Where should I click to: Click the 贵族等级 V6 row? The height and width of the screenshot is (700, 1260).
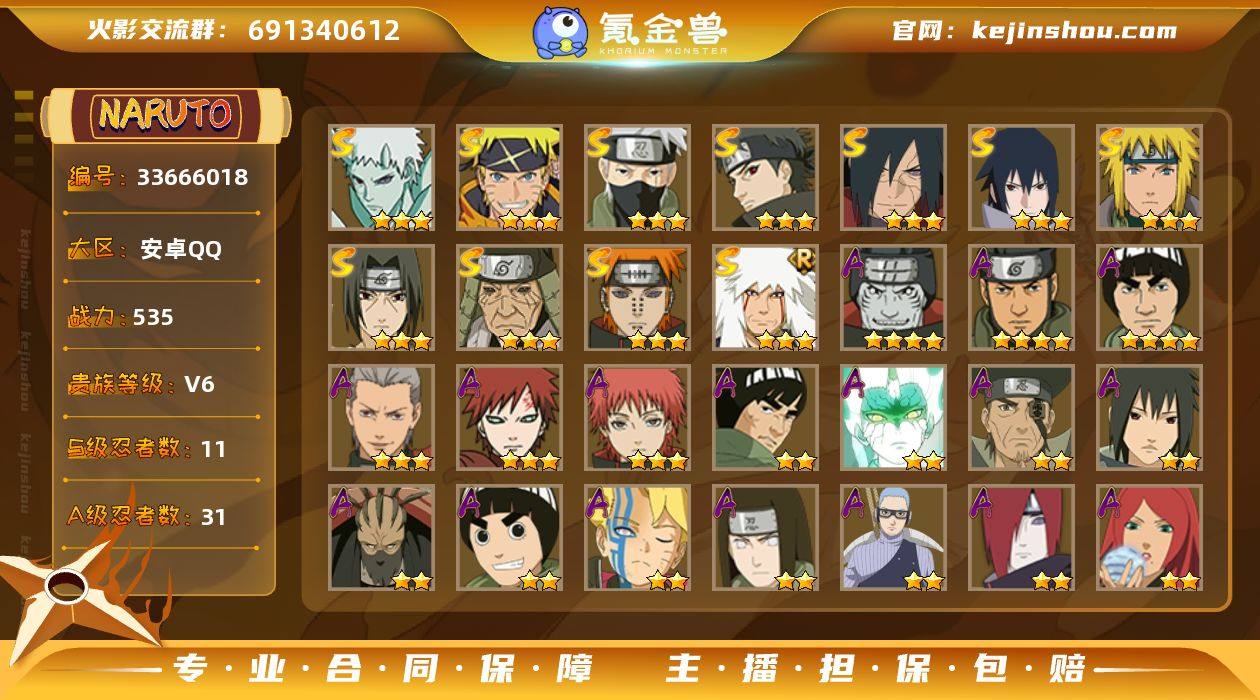click(162, 384)
